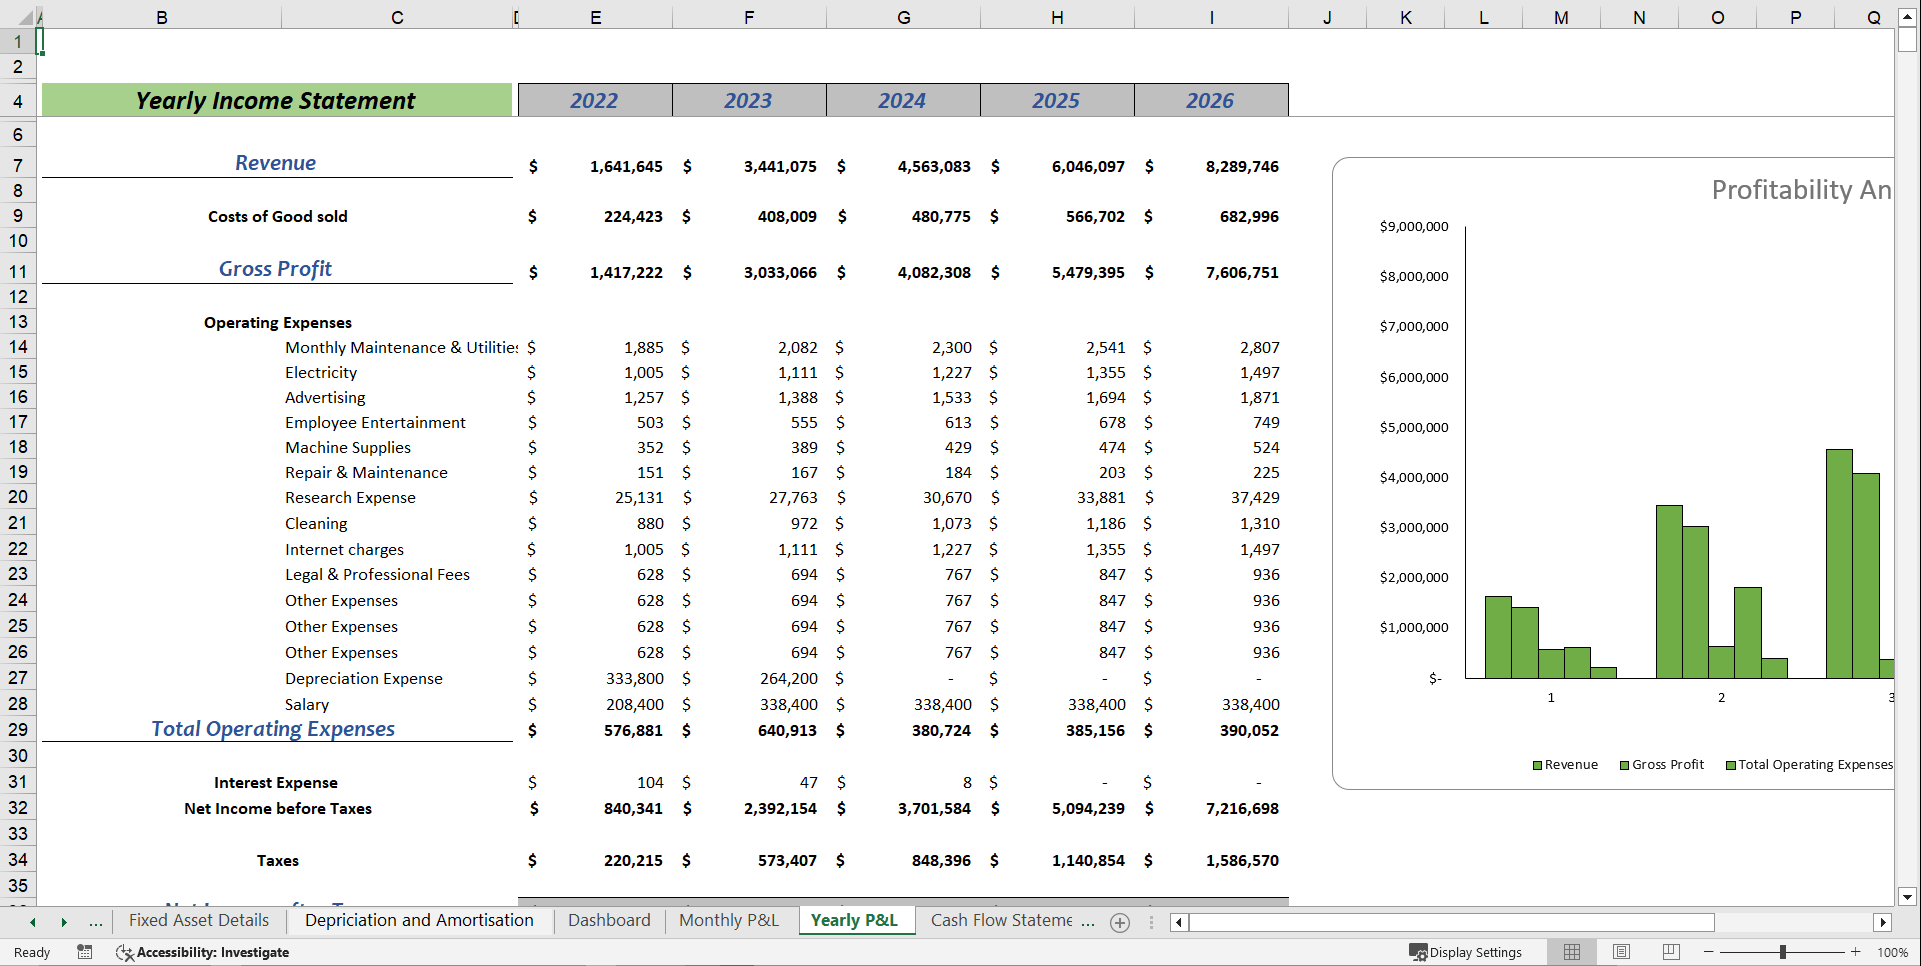Open the Fixed Asset Details sheet

[199, 920]
